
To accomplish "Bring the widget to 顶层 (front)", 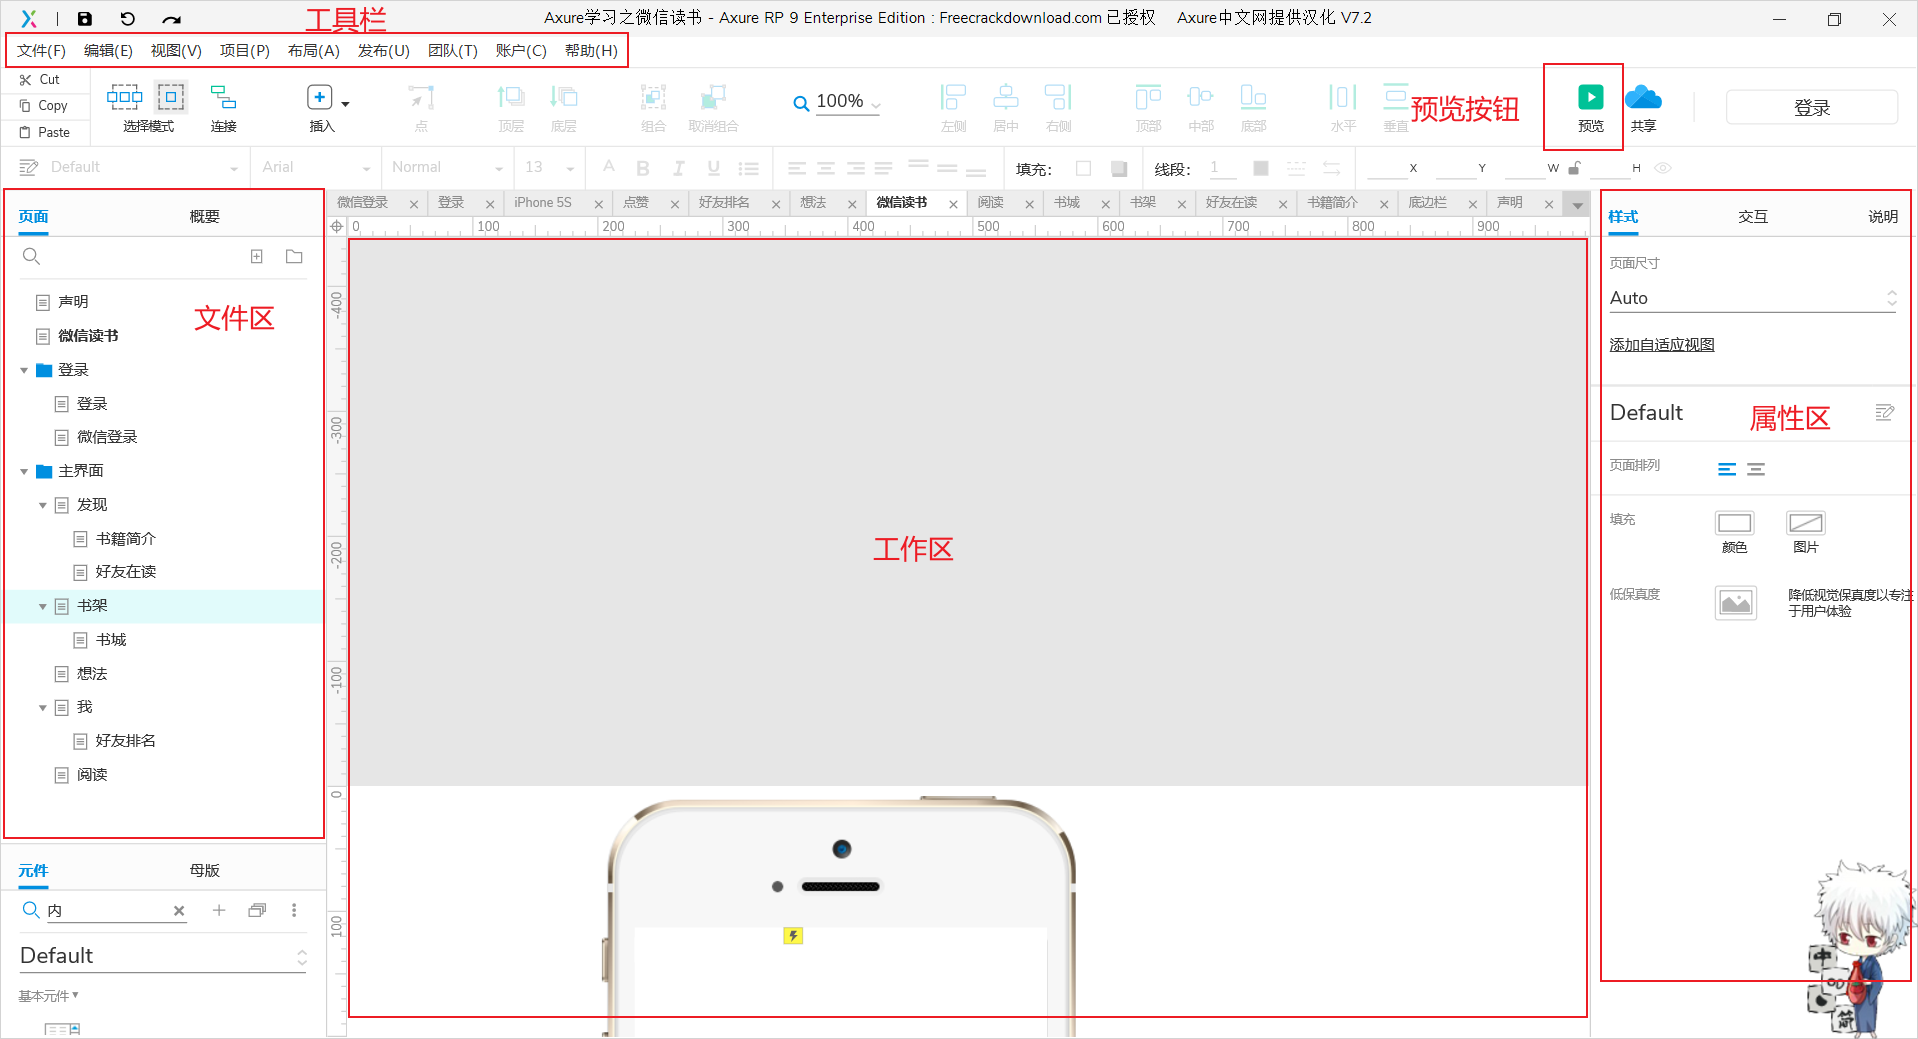I will (511, 108).
